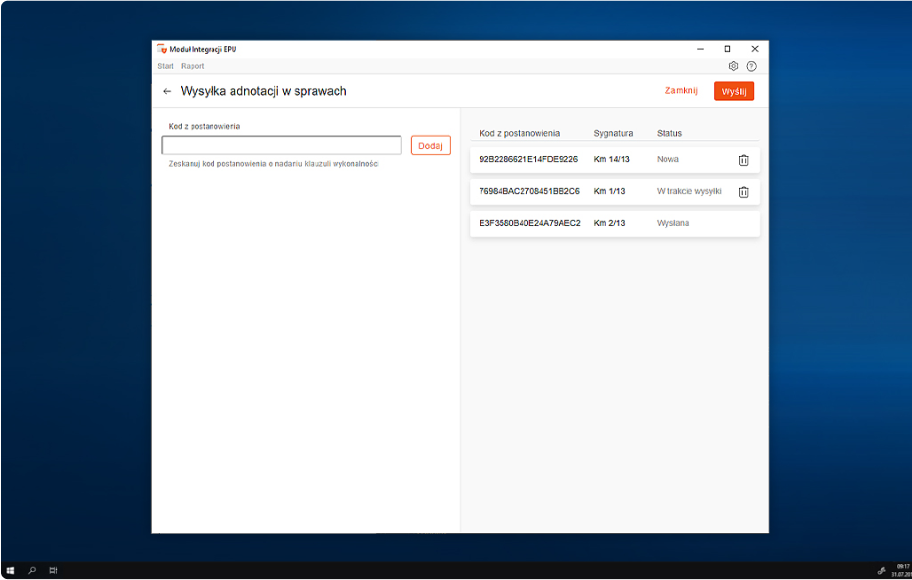Select code 76984BAC2708451BB2C6

[x=529, y=191]
